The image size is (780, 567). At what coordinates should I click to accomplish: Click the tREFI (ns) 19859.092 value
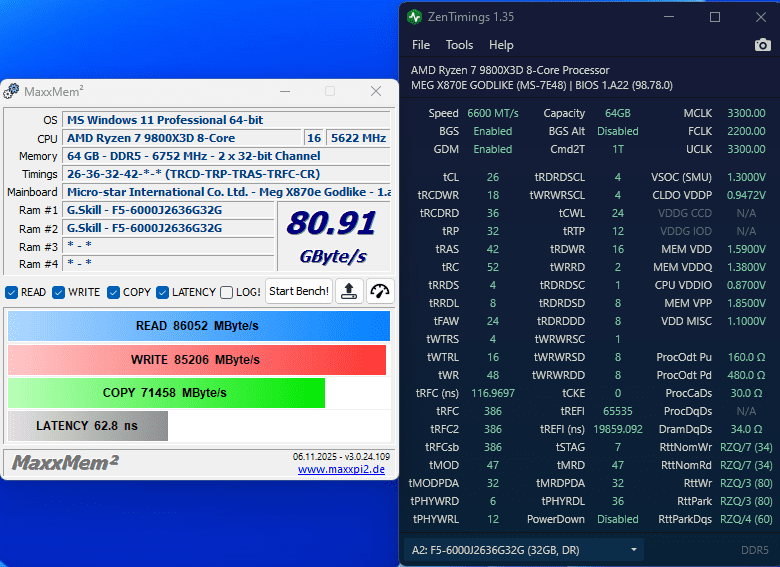point(617,429)
